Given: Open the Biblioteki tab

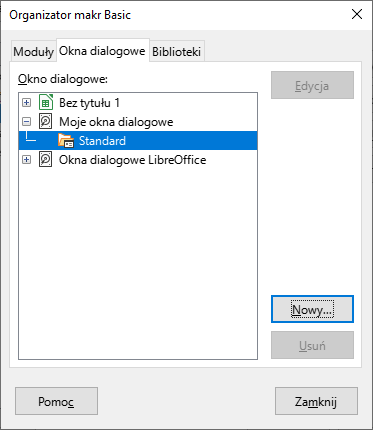Looking at the screenshot, I should click(x=176, y=52).
